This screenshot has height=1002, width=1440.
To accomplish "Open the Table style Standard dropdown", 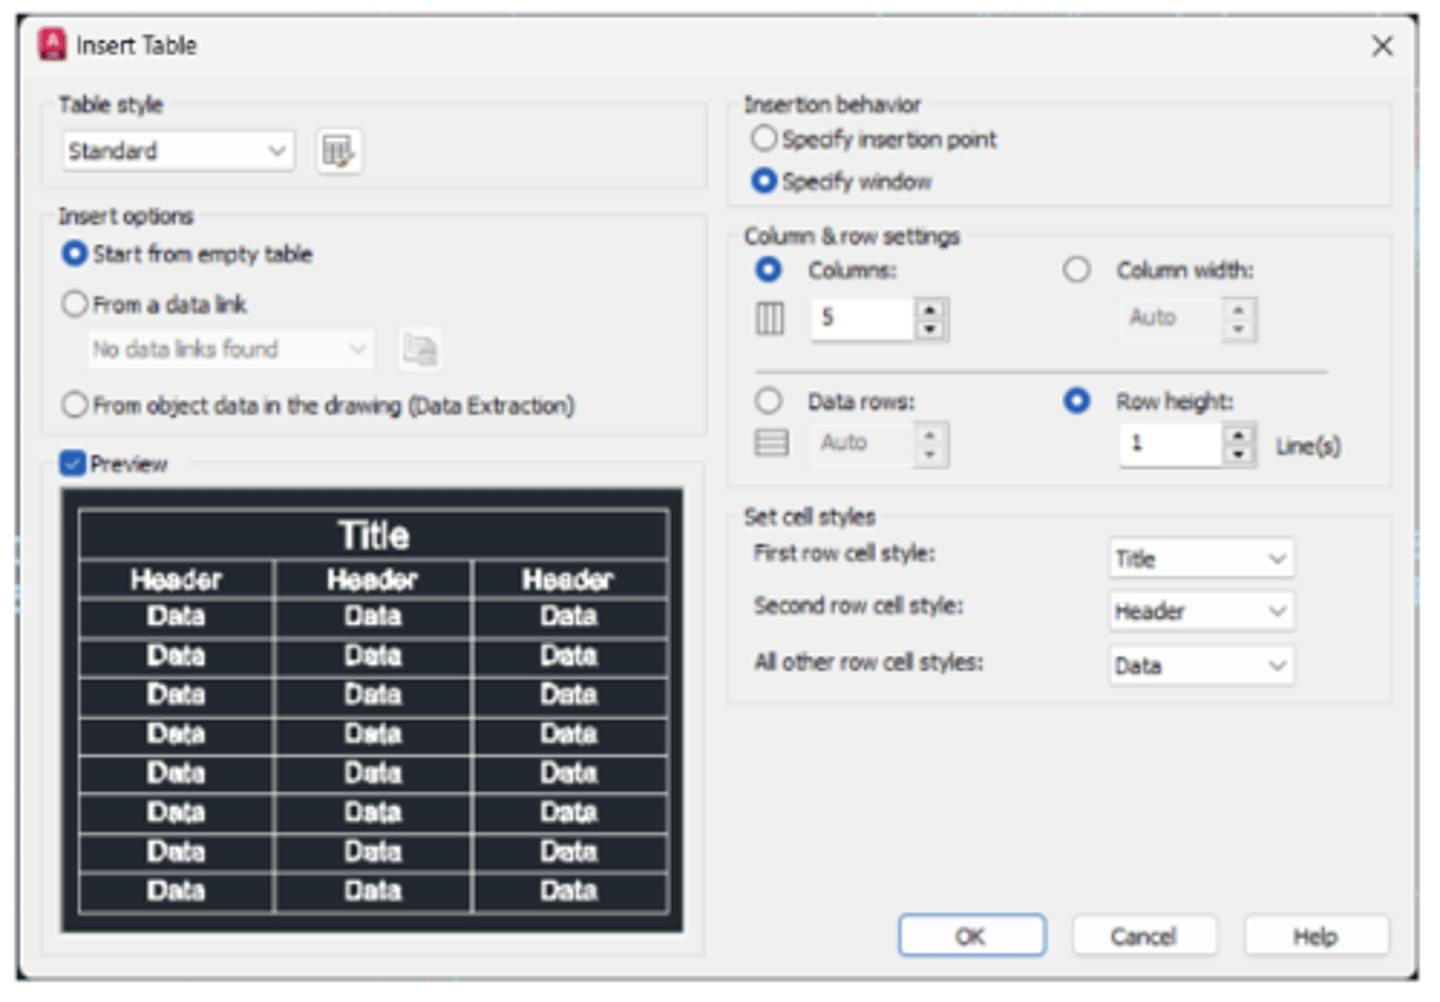I will pyautogui.click(x=179, y=151).
